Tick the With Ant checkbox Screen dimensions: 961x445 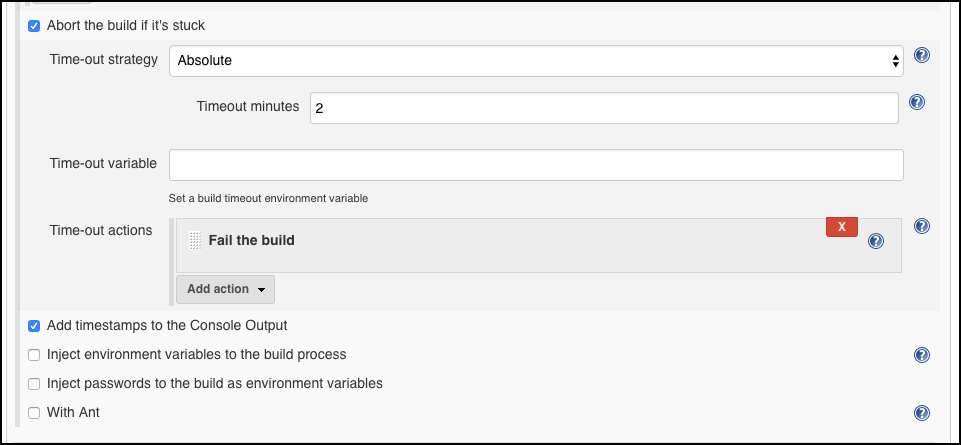[34, 413]
